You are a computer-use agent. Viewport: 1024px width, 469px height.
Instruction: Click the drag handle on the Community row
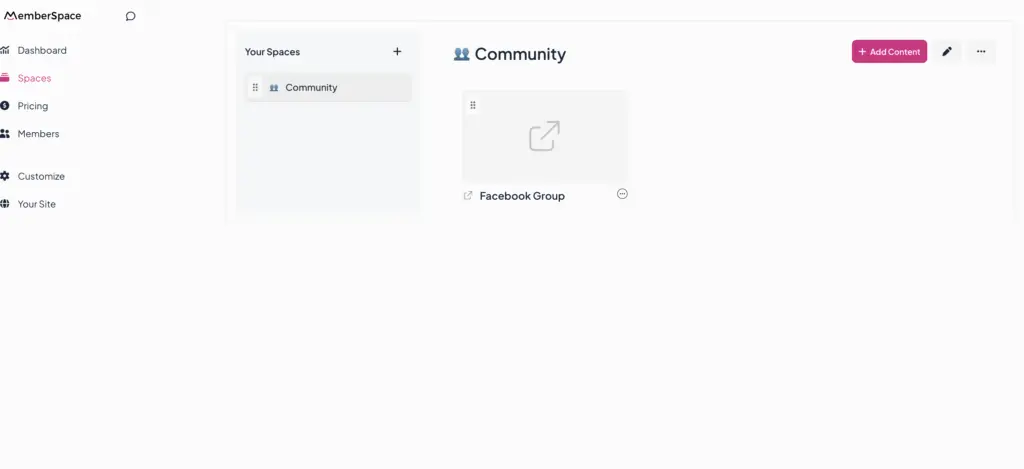255,88
